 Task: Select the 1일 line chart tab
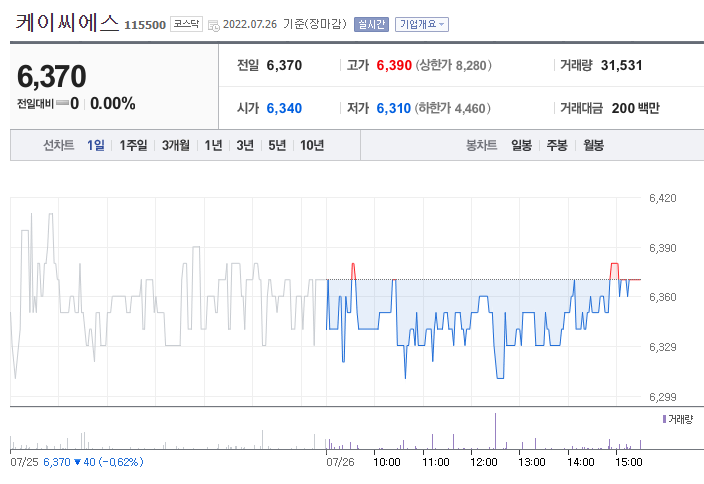96,145
